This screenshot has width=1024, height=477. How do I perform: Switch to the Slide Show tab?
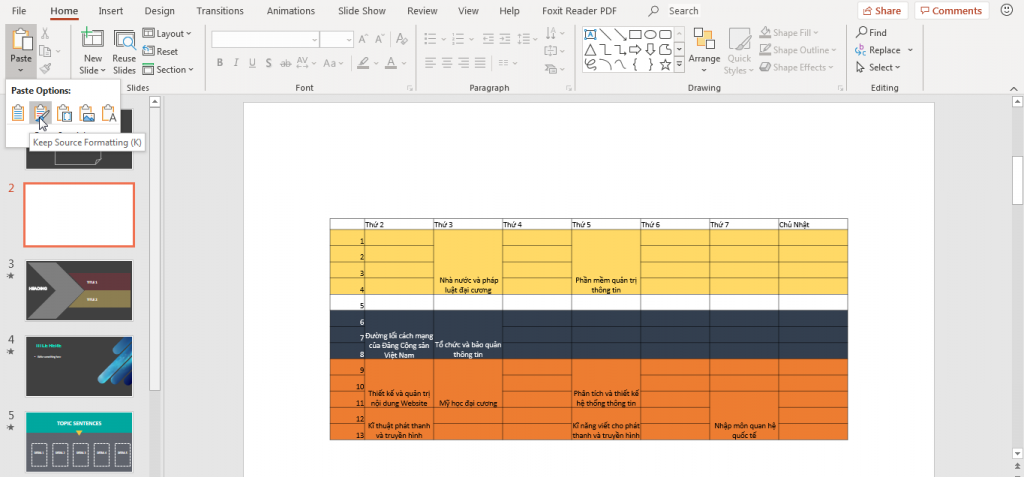(x=362, y=11)
